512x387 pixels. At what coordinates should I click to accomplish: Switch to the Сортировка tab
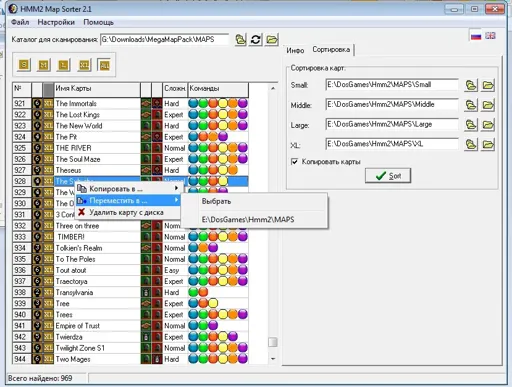tap(331, 50)
